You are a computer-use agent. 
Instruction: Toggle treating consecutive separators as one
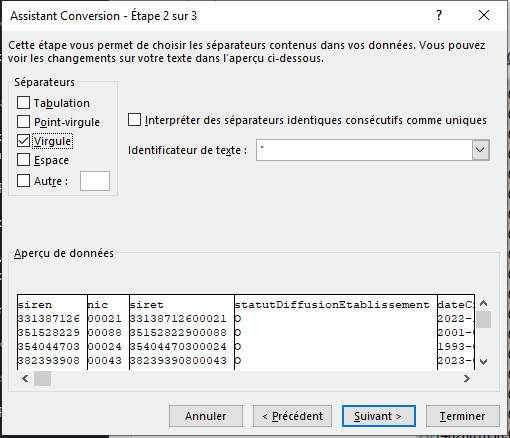tap(134, 120)
